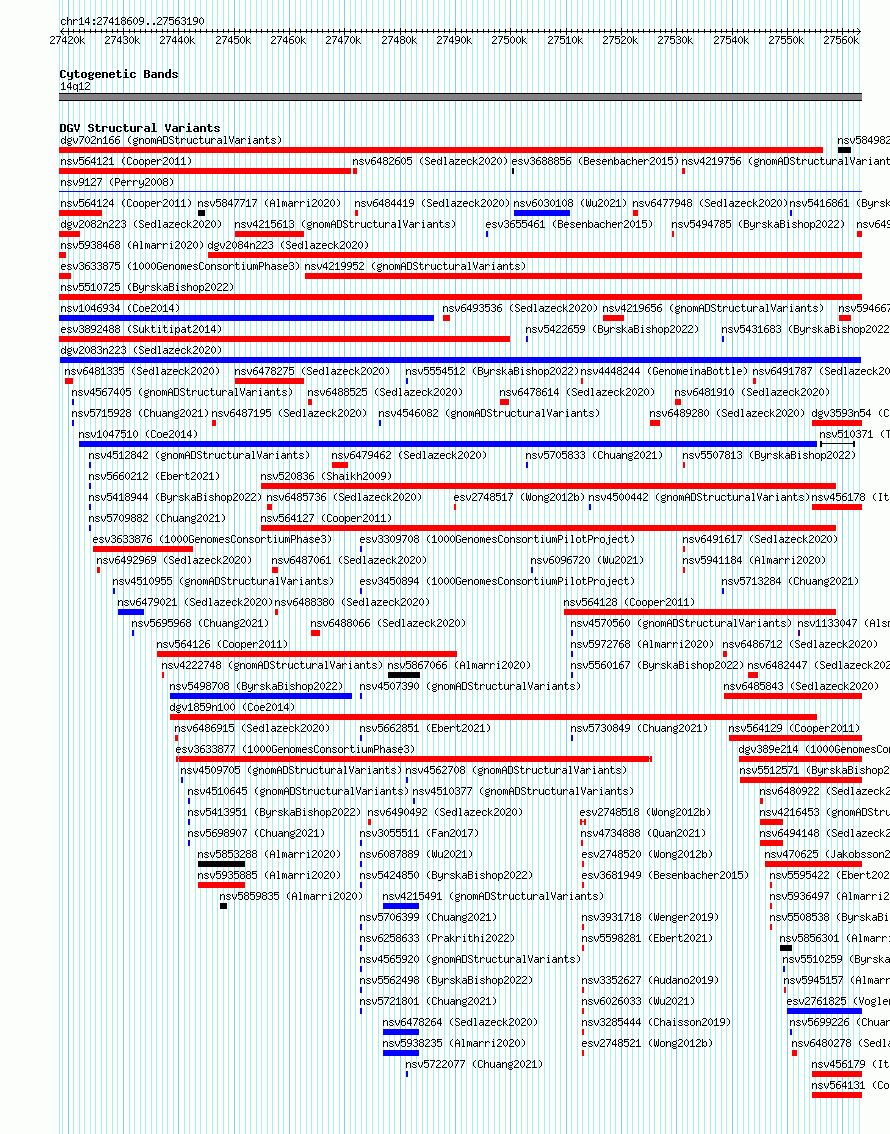
Task: Click the red bar under esv3633877
Action: coord(414,759)
